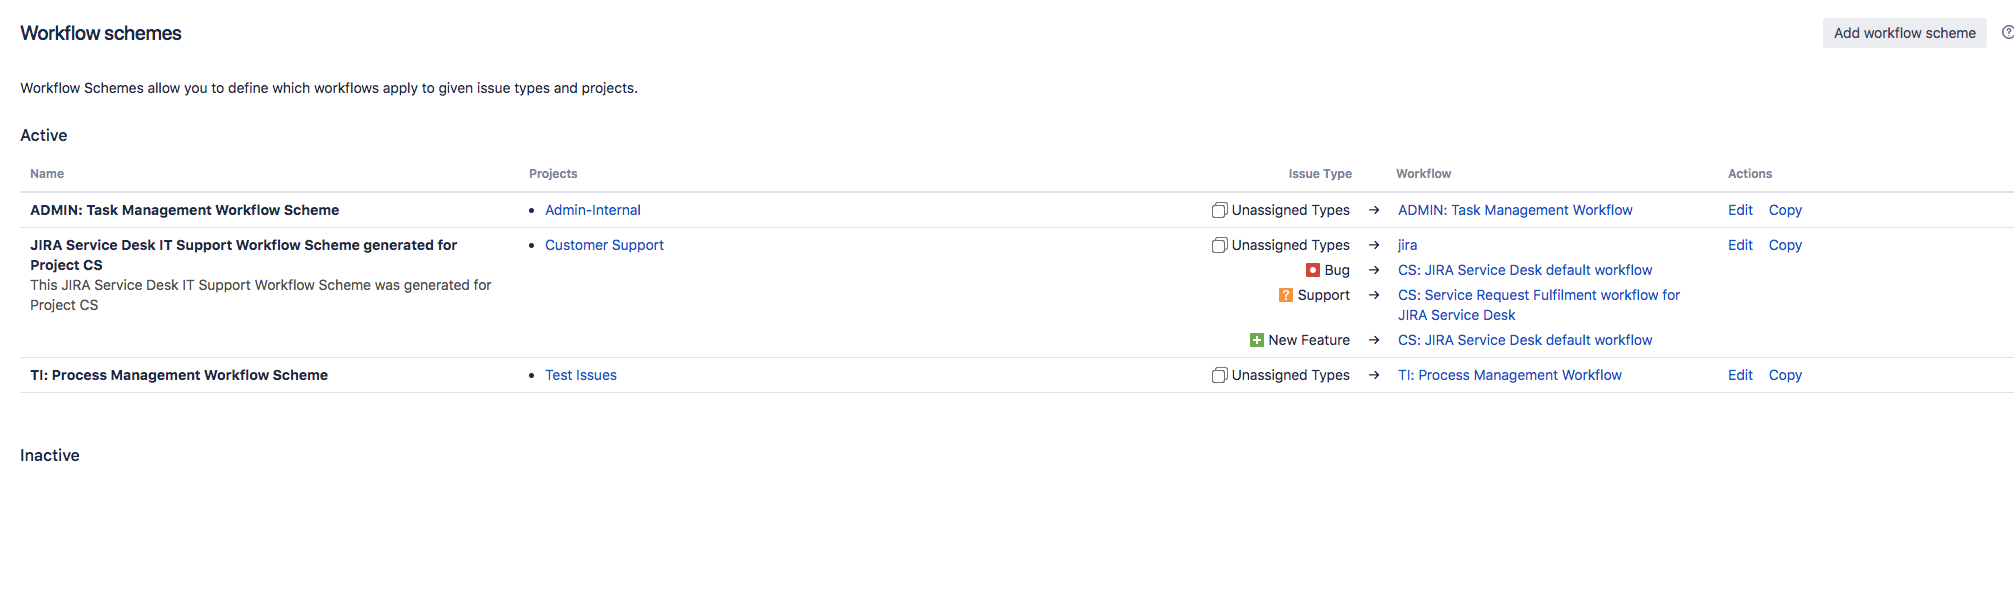Click the green New Feature issue type icon
The width and height of the screenshot is (2014, 610).
(1257, 340)
